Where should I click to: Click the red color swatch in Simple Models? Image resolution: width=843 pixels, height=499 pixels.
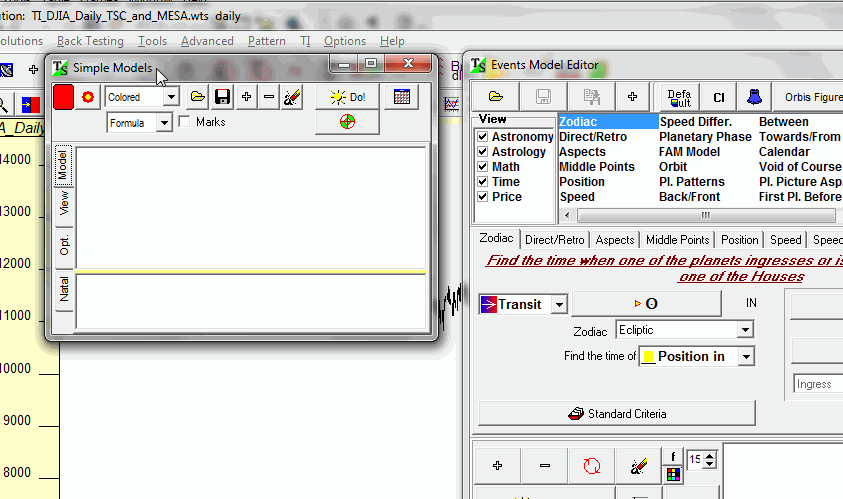click(63, 97)
